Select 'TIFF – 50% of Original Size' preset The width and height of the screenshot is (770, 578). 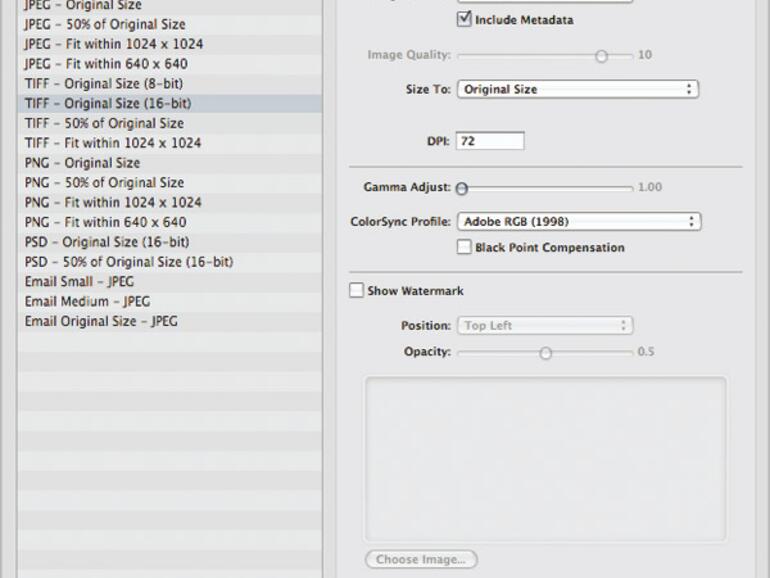170,123
